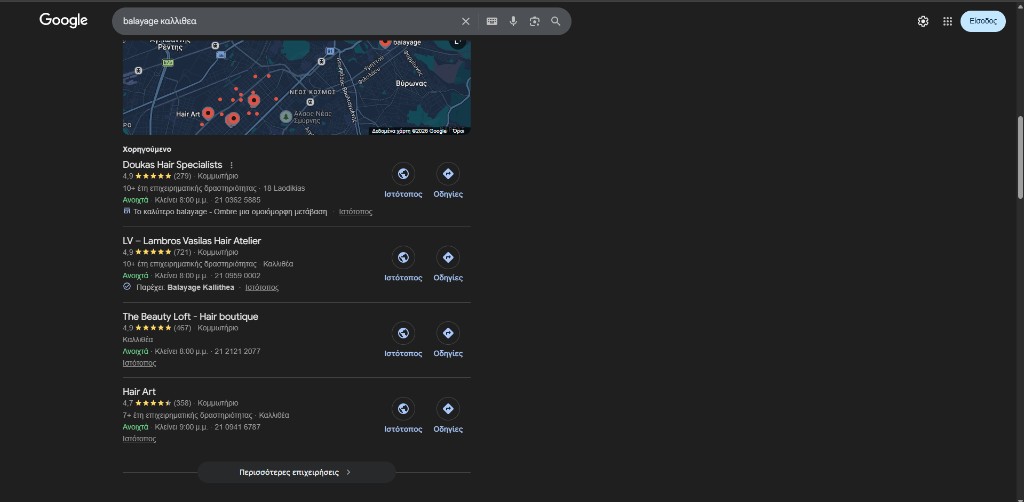The width and height of the screenshot is (1024, 502).
Task: Open the on-screen keyboard input tool
Action: click(x=492, y=22)
